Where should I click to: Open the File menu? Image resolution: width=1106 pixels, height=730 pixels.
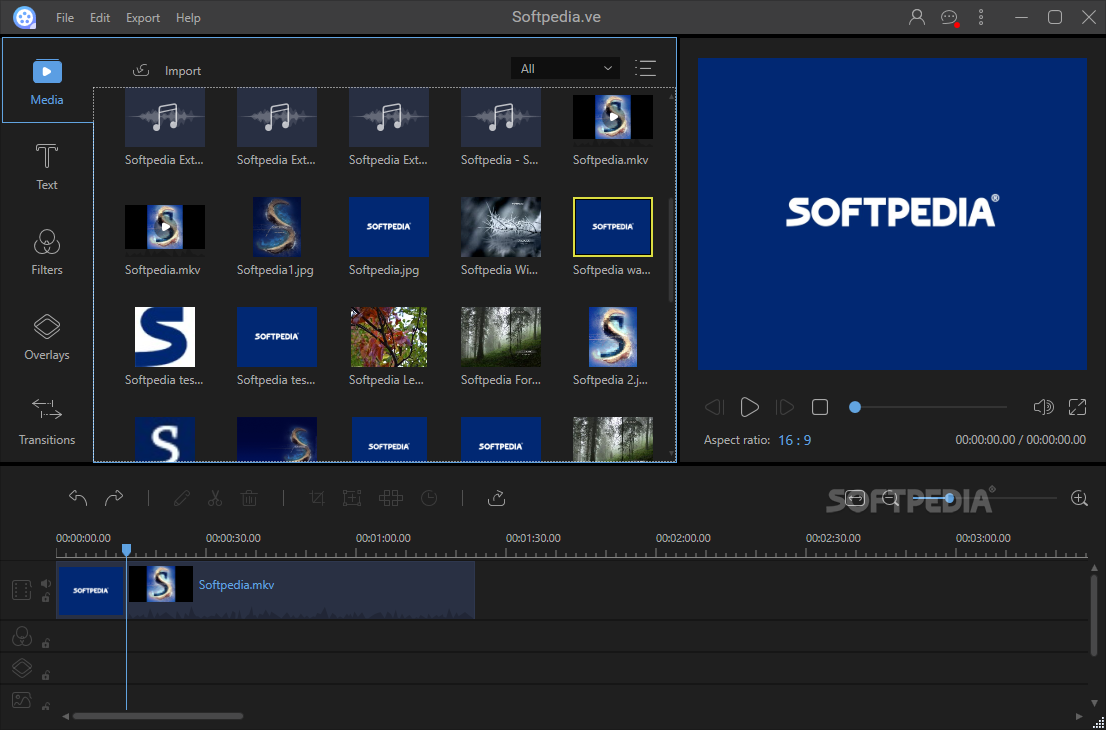point(65,18)
